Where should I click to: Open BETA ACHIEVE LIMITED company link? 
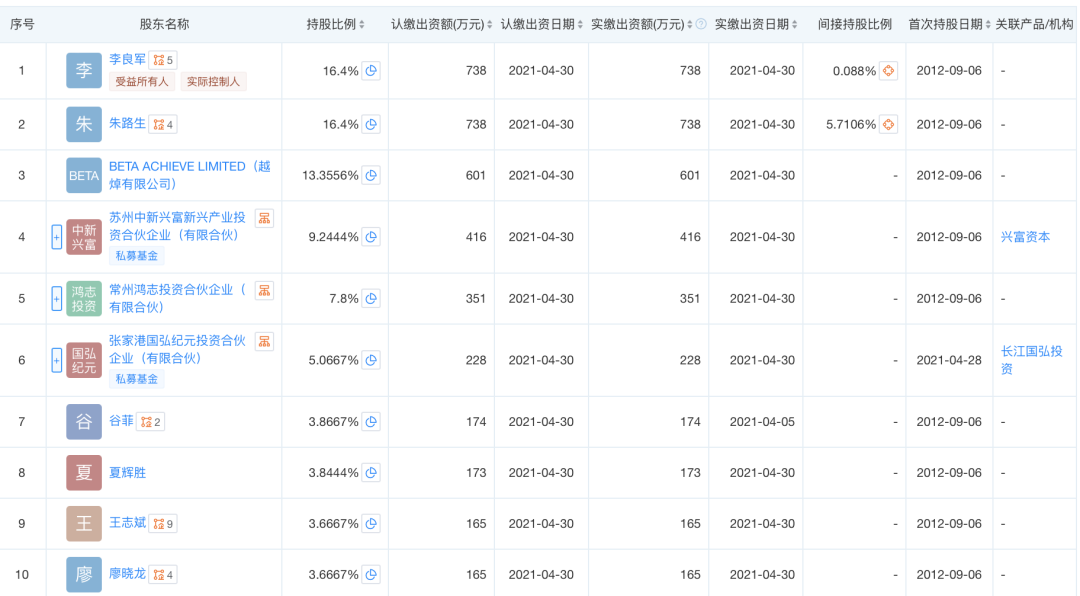pos(190,175)
